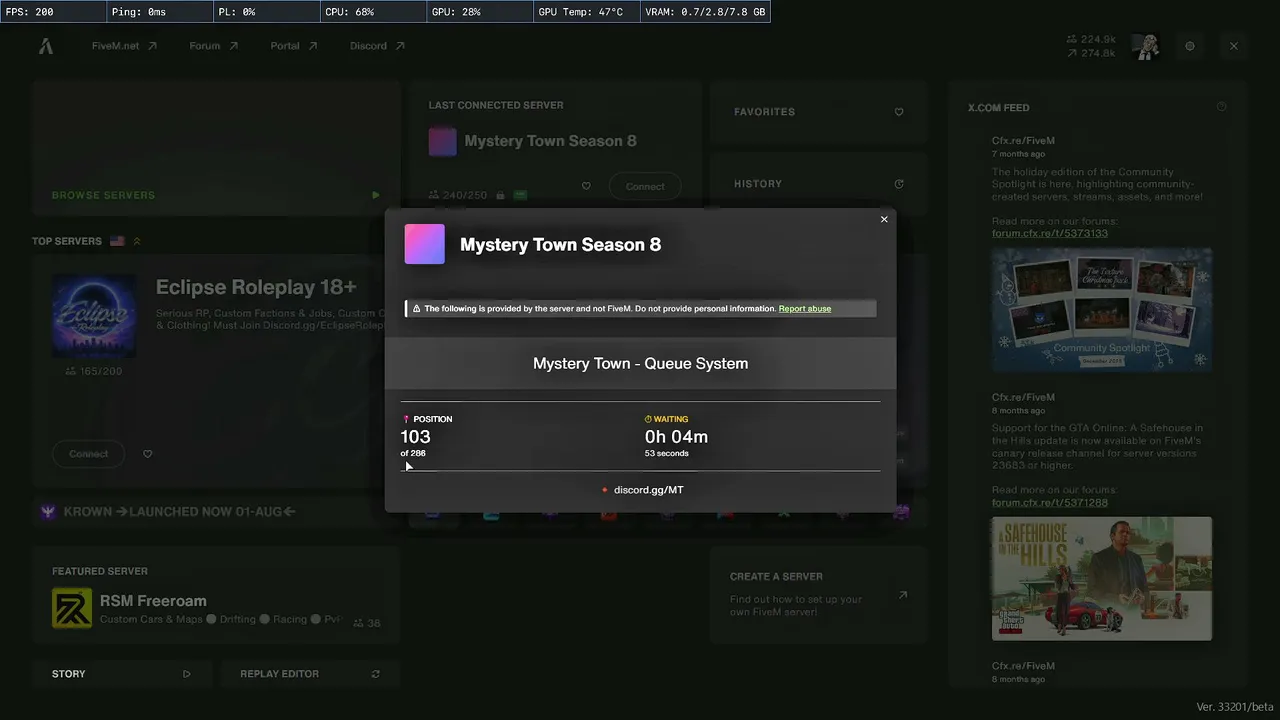Click the Report abuse link
Viewport: 1280px width, 720px height.
click(805, 309)
